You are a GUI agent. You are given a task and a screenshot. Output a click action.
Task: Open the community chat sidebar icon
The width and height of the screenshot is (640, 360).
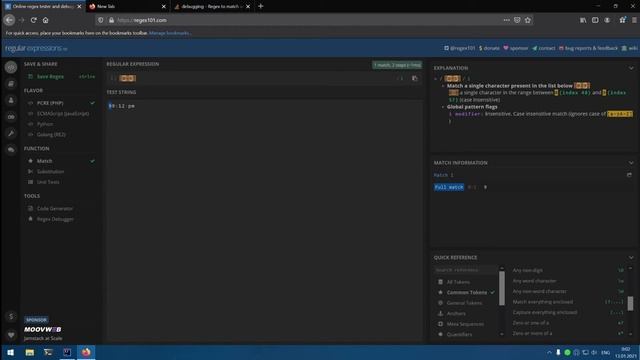click(x=11, y=150)
